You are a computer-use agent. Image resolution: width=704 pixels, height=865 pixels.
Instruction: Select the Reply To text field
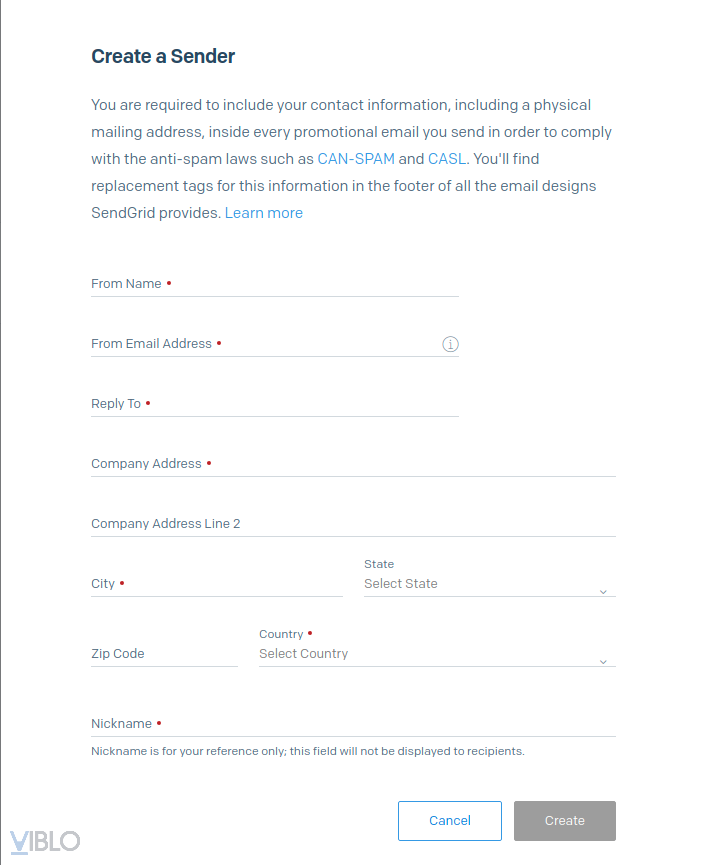tap(274, 404)
